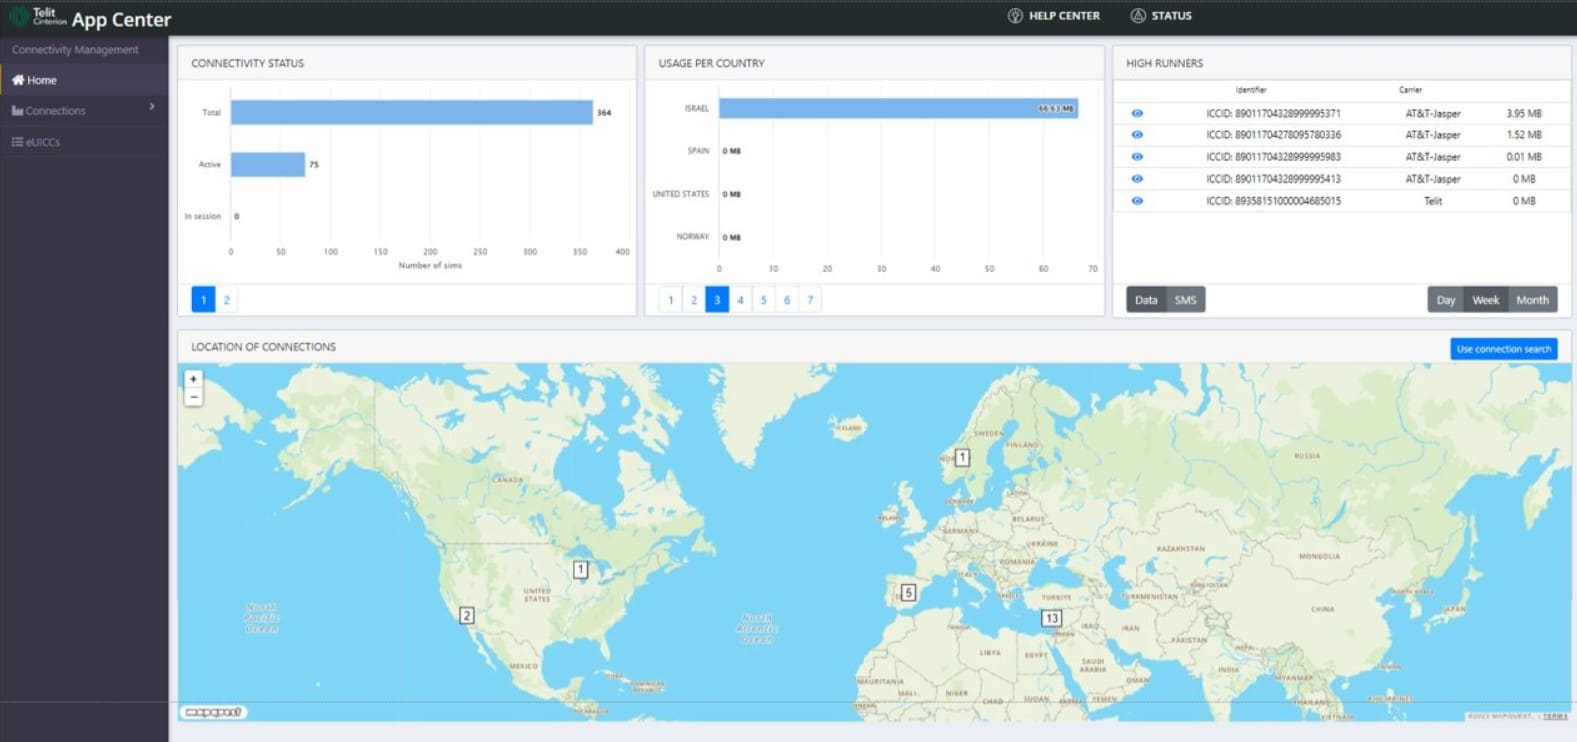
Task: Click the 3.95 MB usage value
Action: coord(1524,113)
